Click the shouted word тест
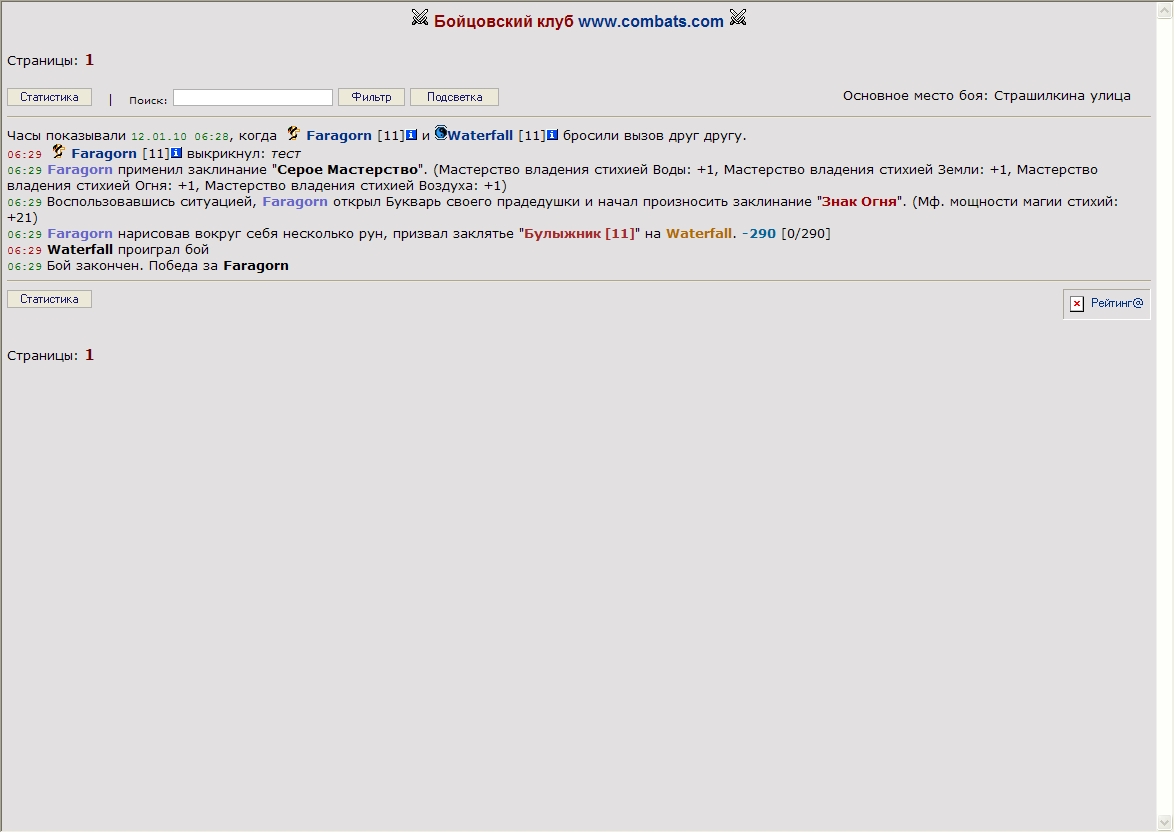1175x833 pixels. click(286, 154)
